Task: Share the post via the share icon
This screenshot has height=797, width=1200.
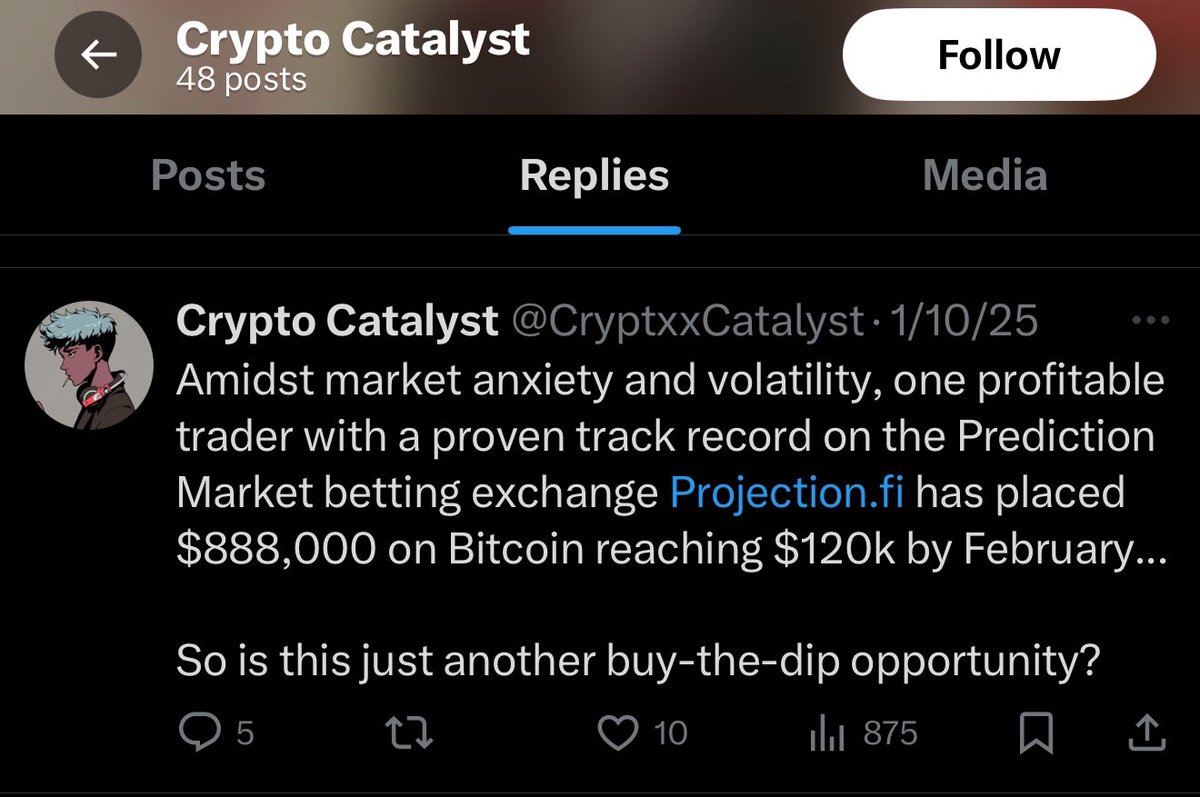Action: pos(1146,734)
